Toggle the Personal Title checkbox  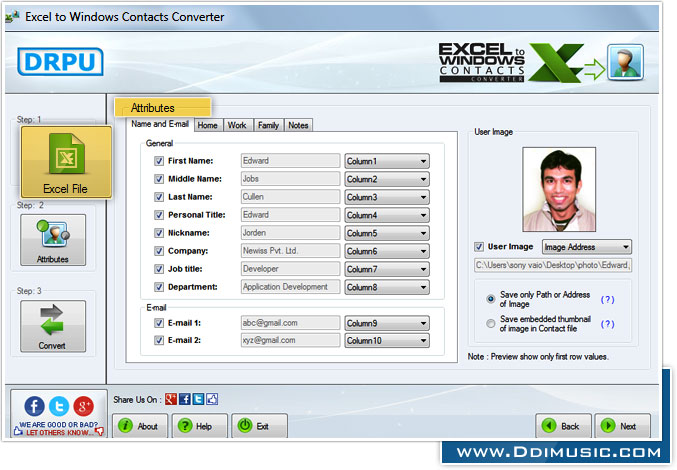(x=159, y=215)
